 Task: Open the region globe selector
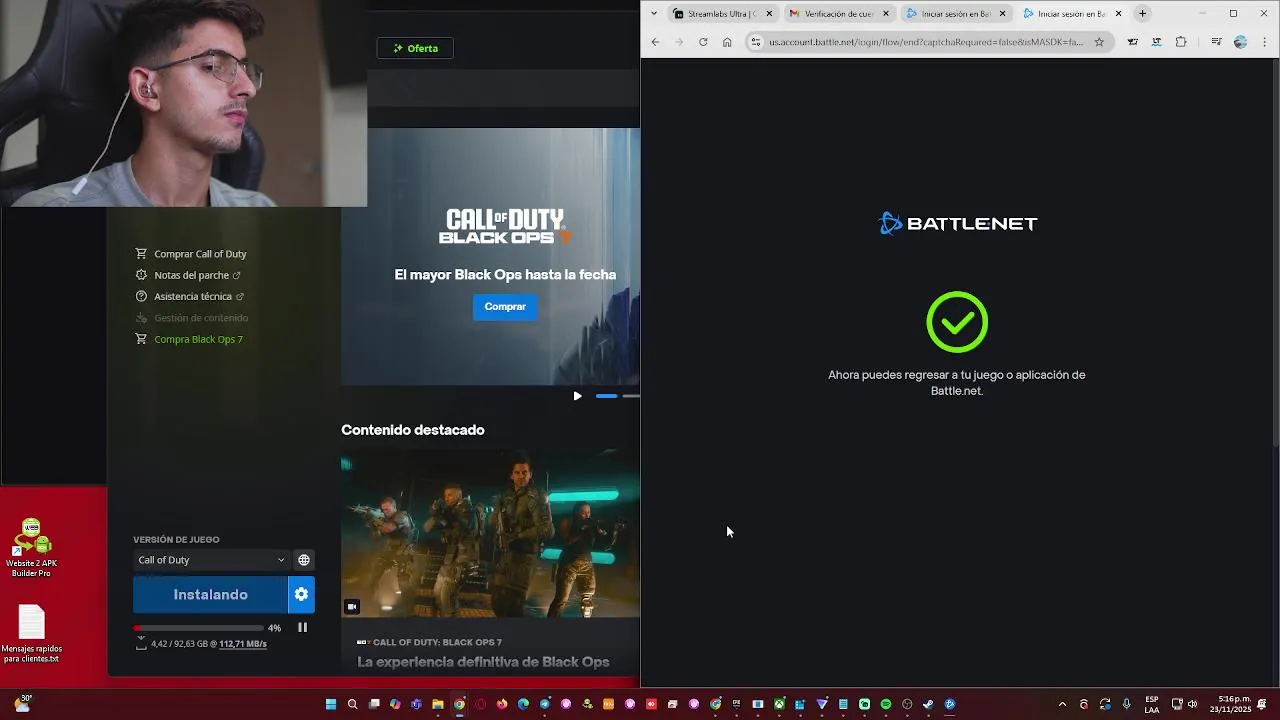304,560
